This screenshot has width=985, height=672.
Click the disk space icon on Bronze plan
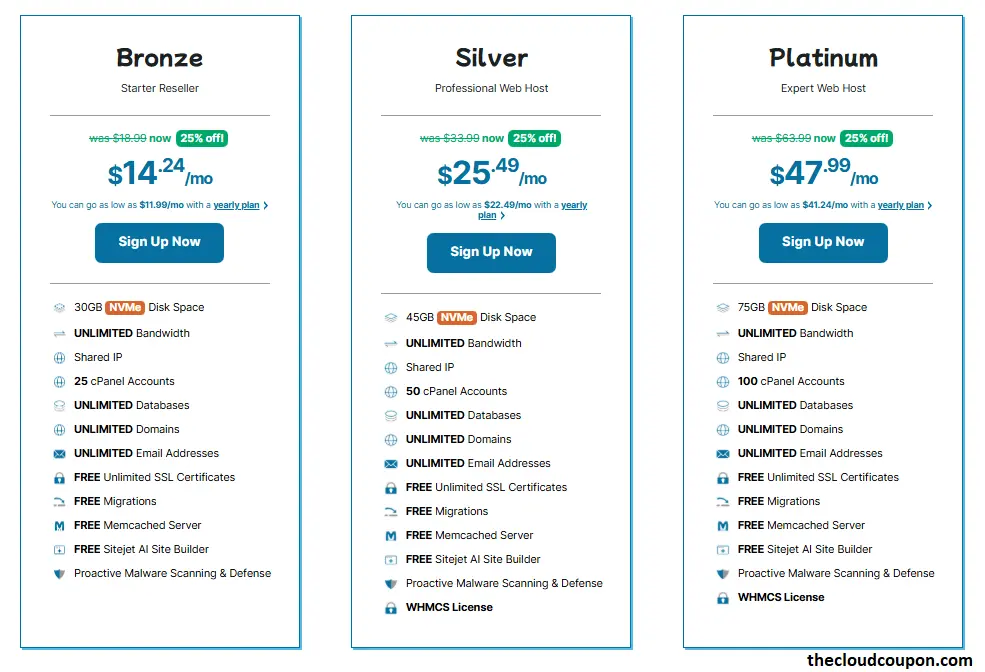tap(59, 307)
